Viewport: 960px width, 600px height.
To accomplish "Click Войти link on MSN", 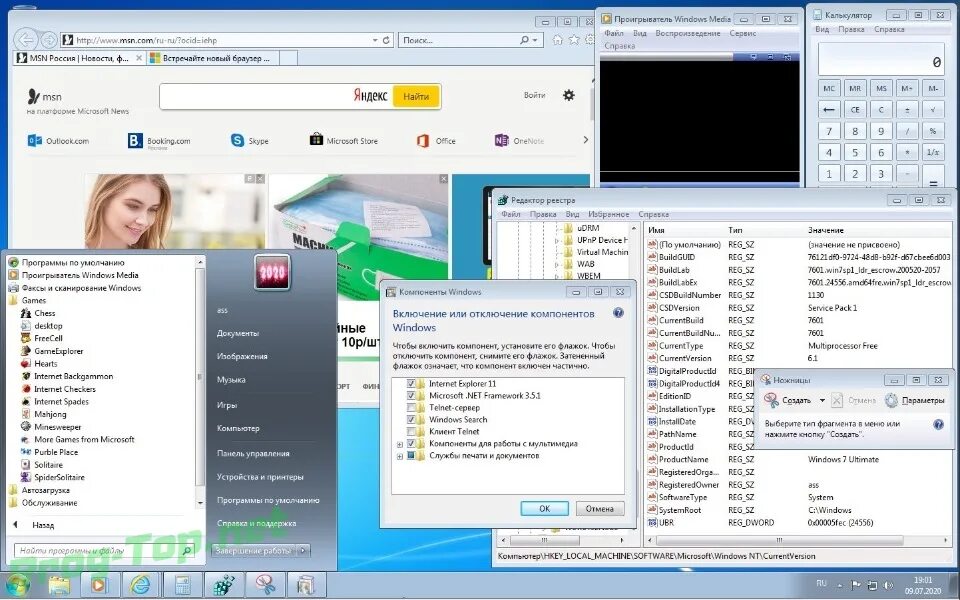I will click(534, 95).
